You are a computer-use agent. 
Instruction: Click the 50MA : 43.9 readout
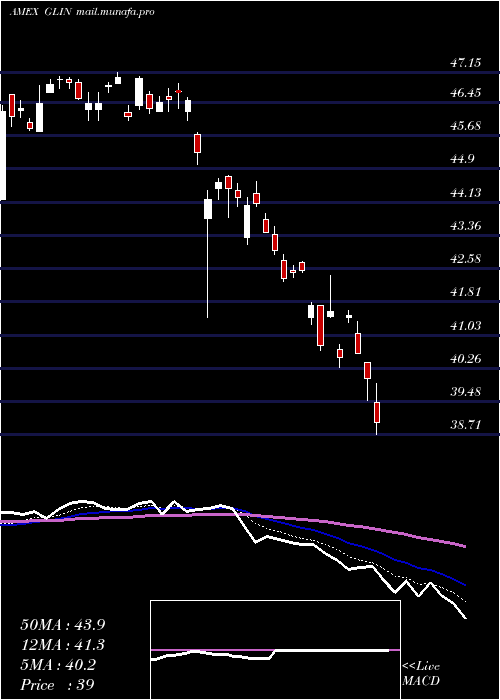(x=62, y=625)
